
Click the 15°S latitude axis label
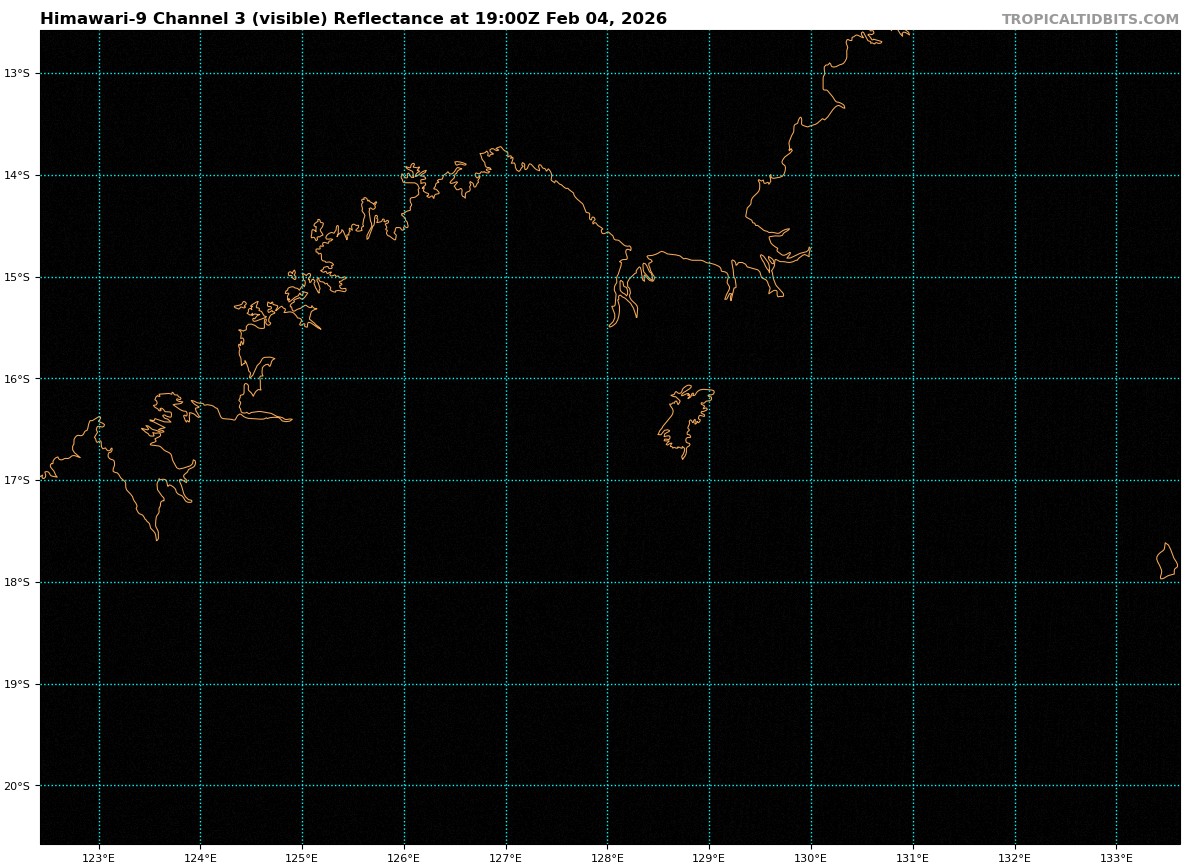point(17,277)
